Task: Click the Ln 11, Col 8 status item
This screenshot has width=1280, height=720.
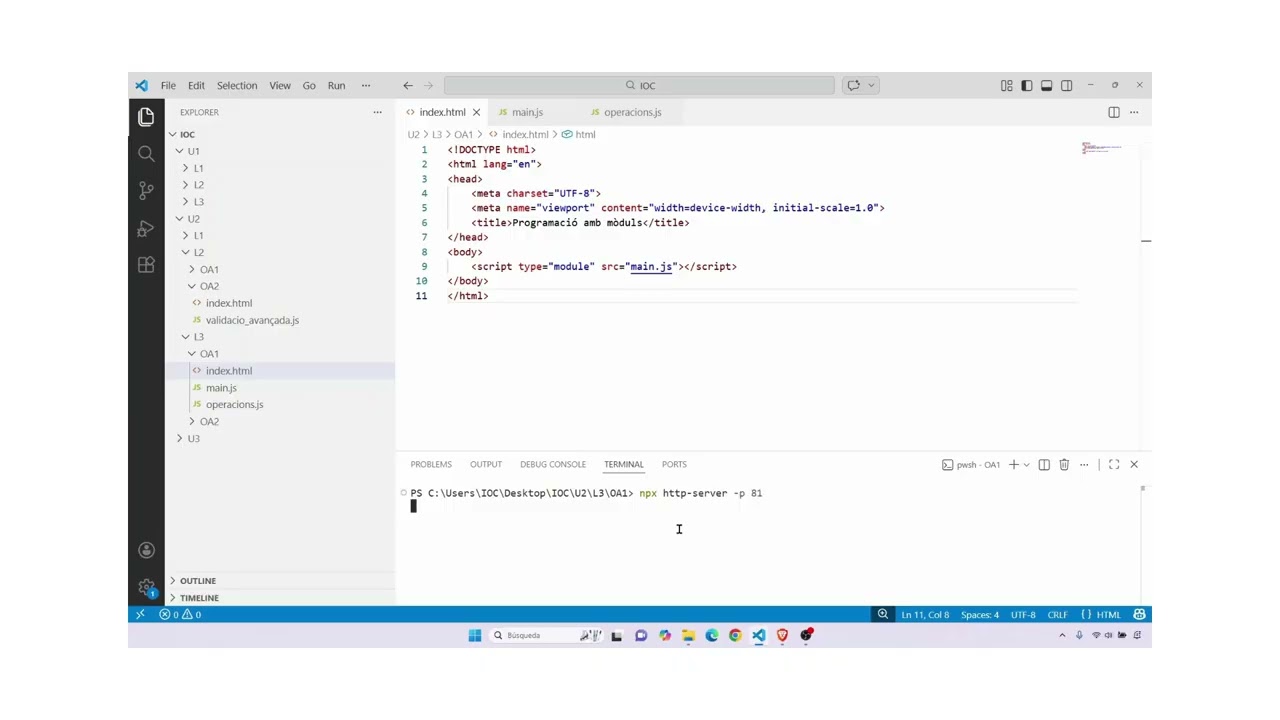Action: [925, 614]
